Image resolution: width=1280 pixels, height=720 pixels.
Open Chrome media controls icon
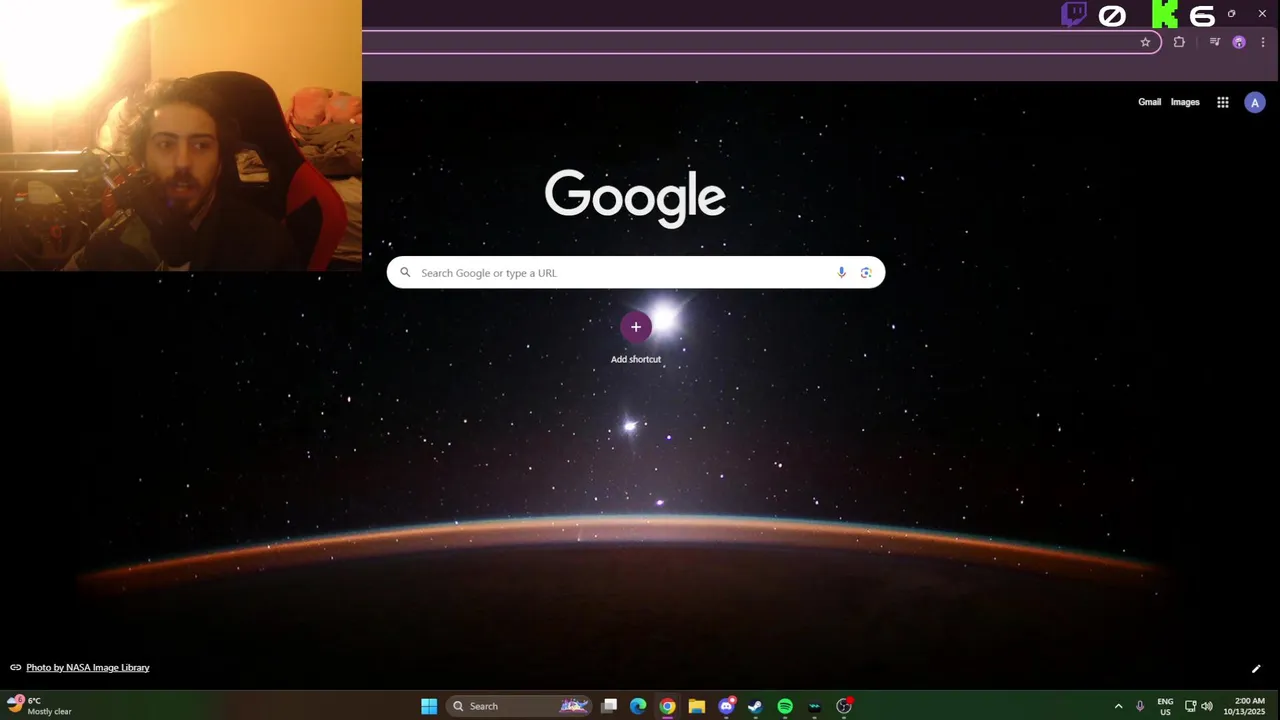point(1214,42)
